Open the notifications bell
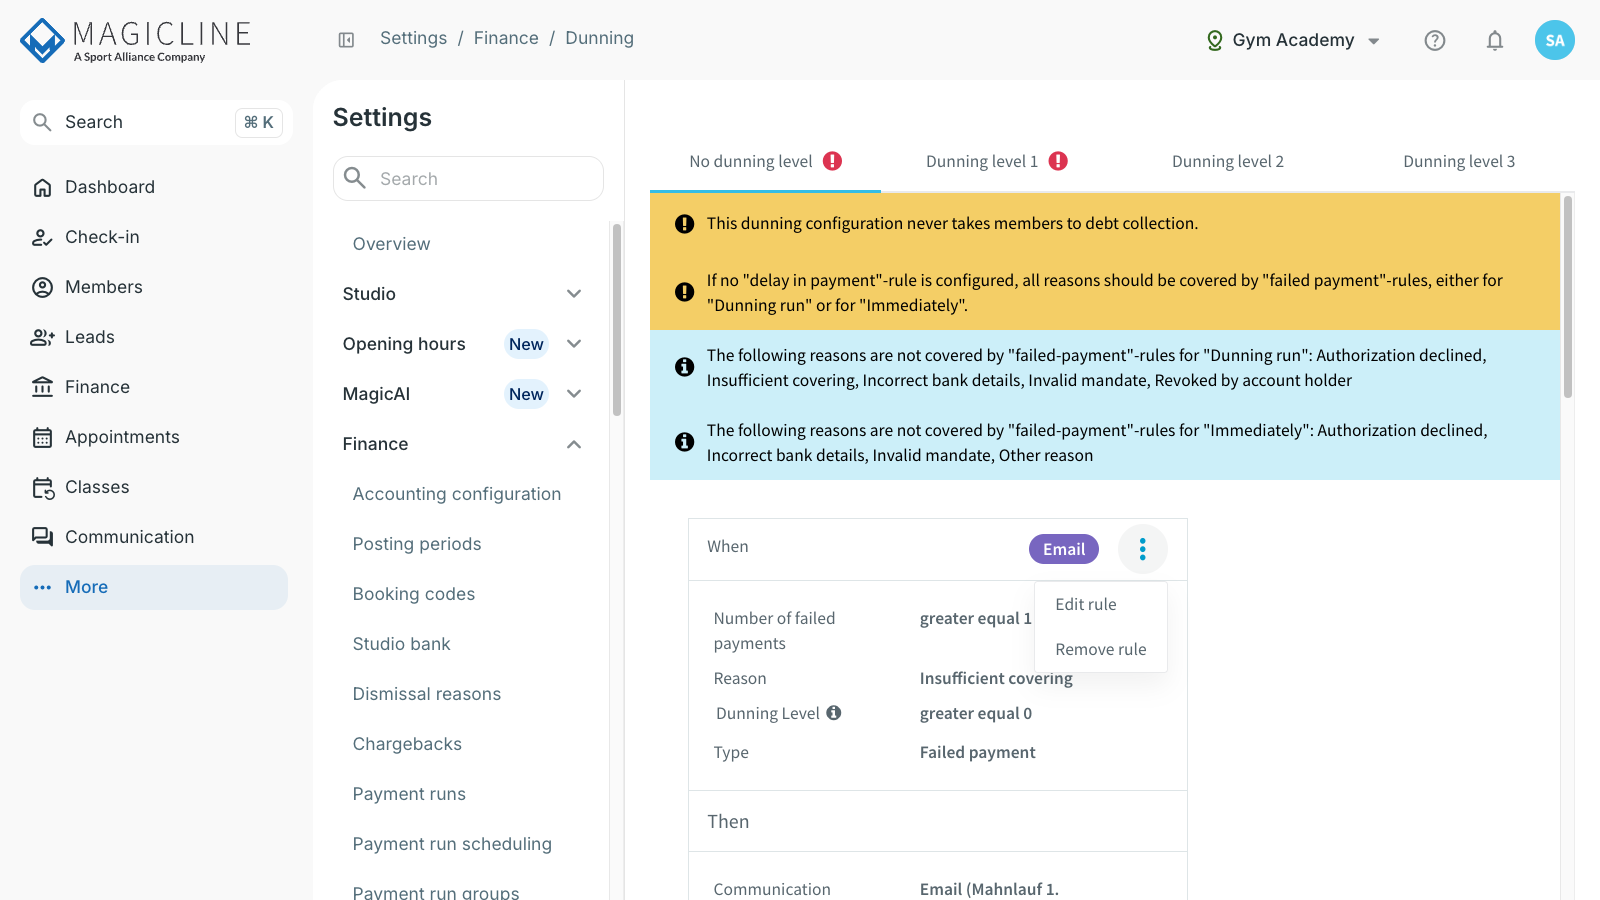The image size is (1600, 900). click(1495, 40)
